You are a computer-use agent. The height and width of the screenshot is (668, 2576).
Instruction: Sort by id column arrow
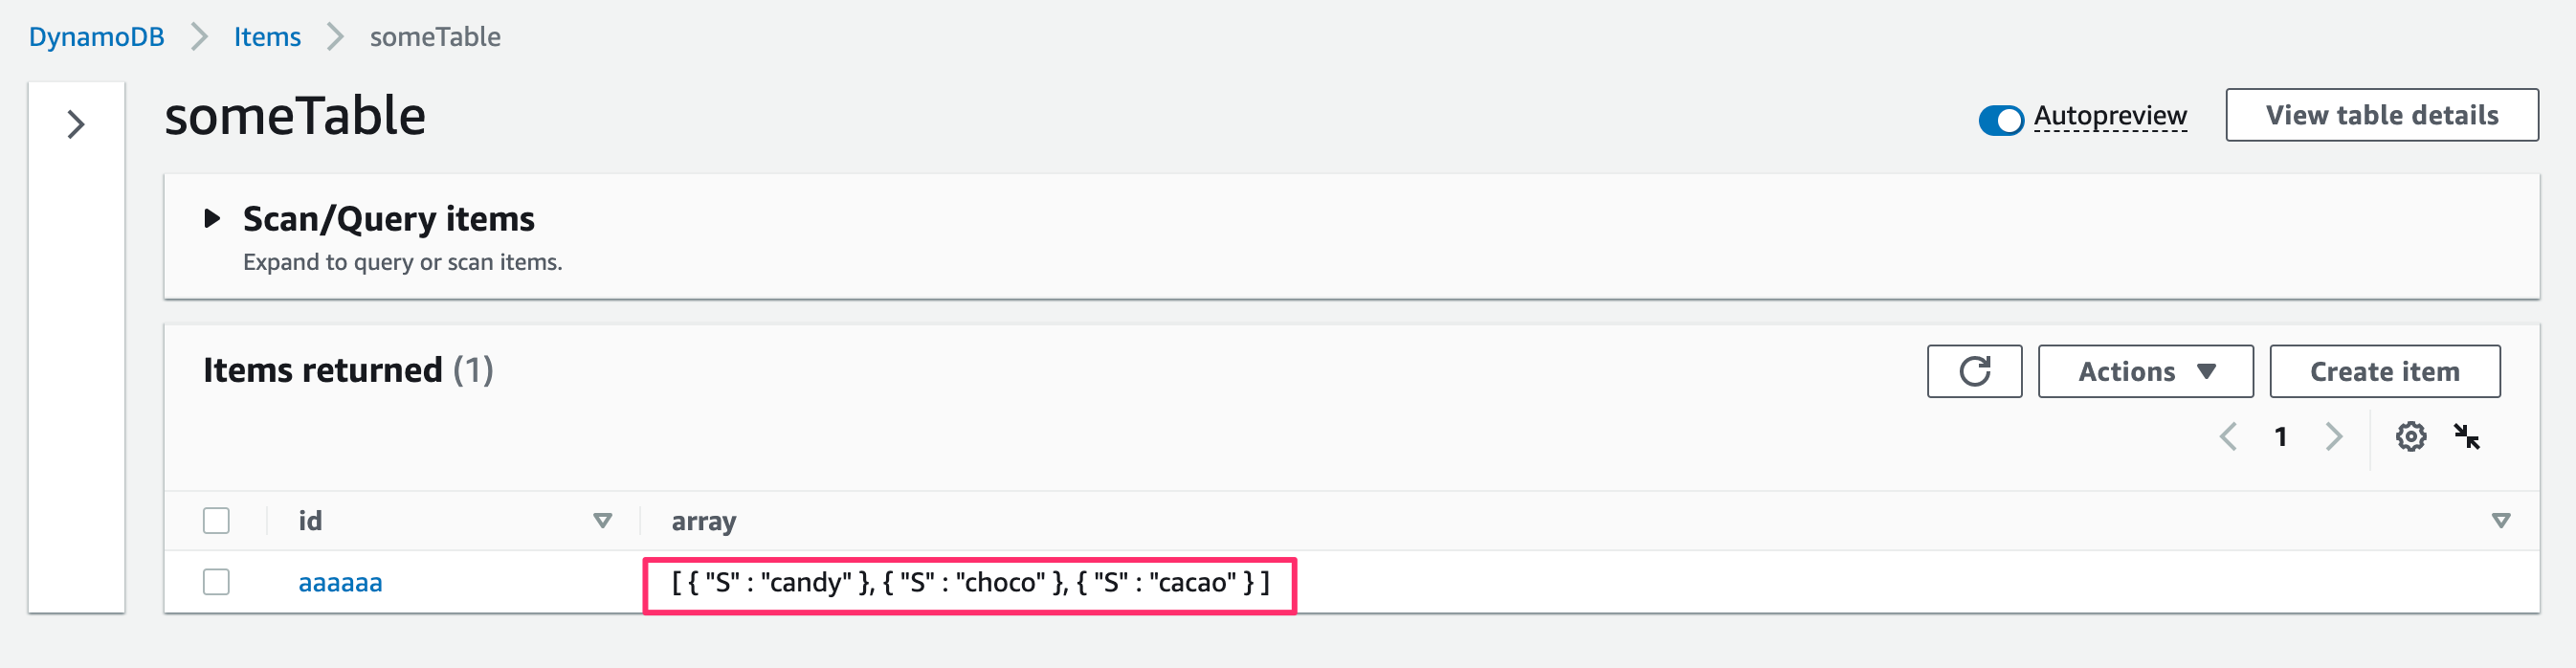point(602,521)
